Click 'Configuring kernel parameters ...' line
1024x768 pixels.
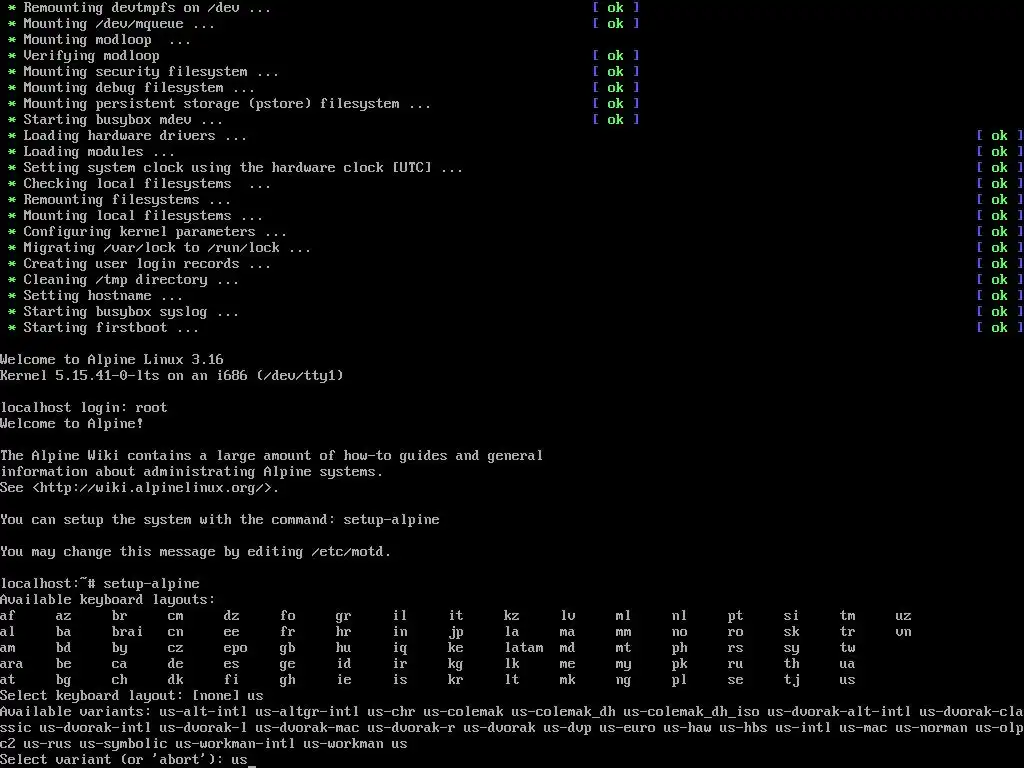pyautogui.click(x=155, y=232)
